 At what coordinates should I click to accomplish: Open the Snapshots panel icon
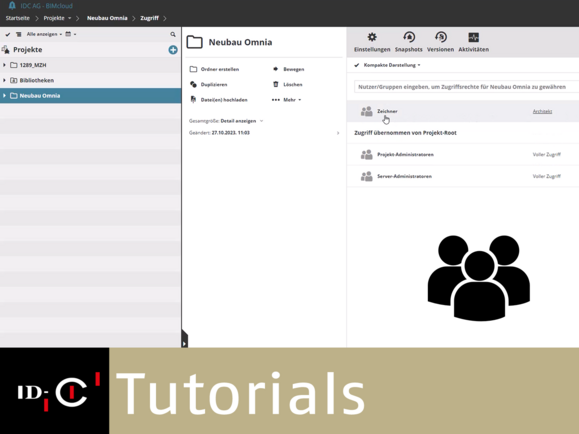[x=409, y=37]
